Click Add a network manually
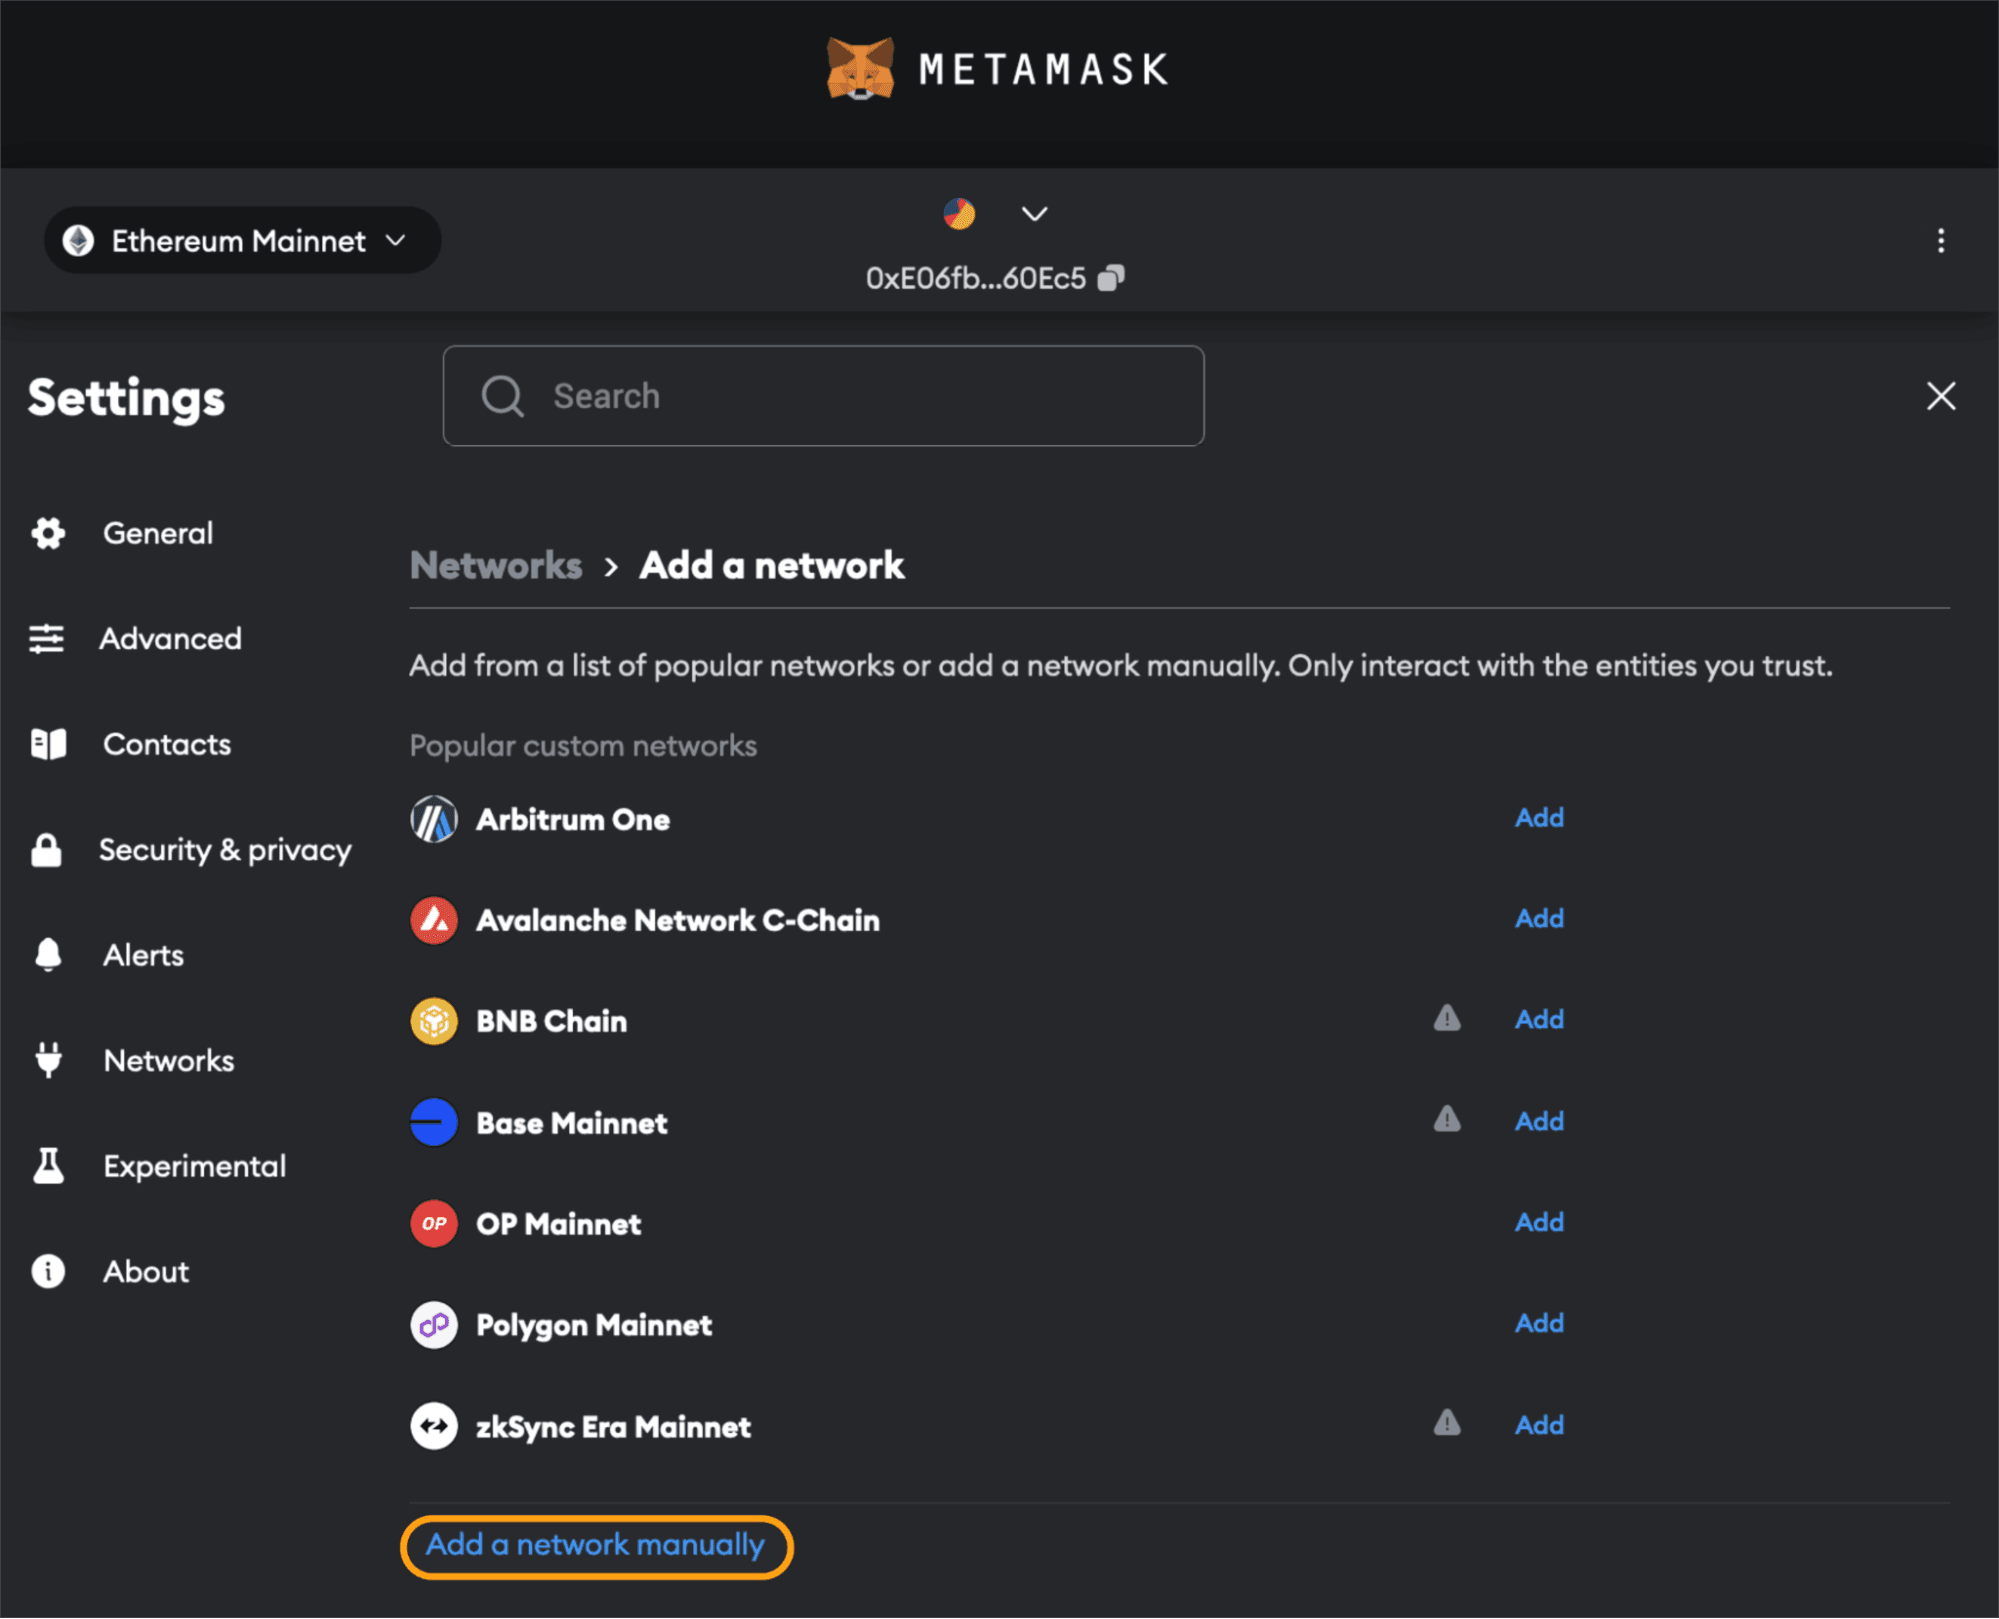 click(x=596, y=1546)
